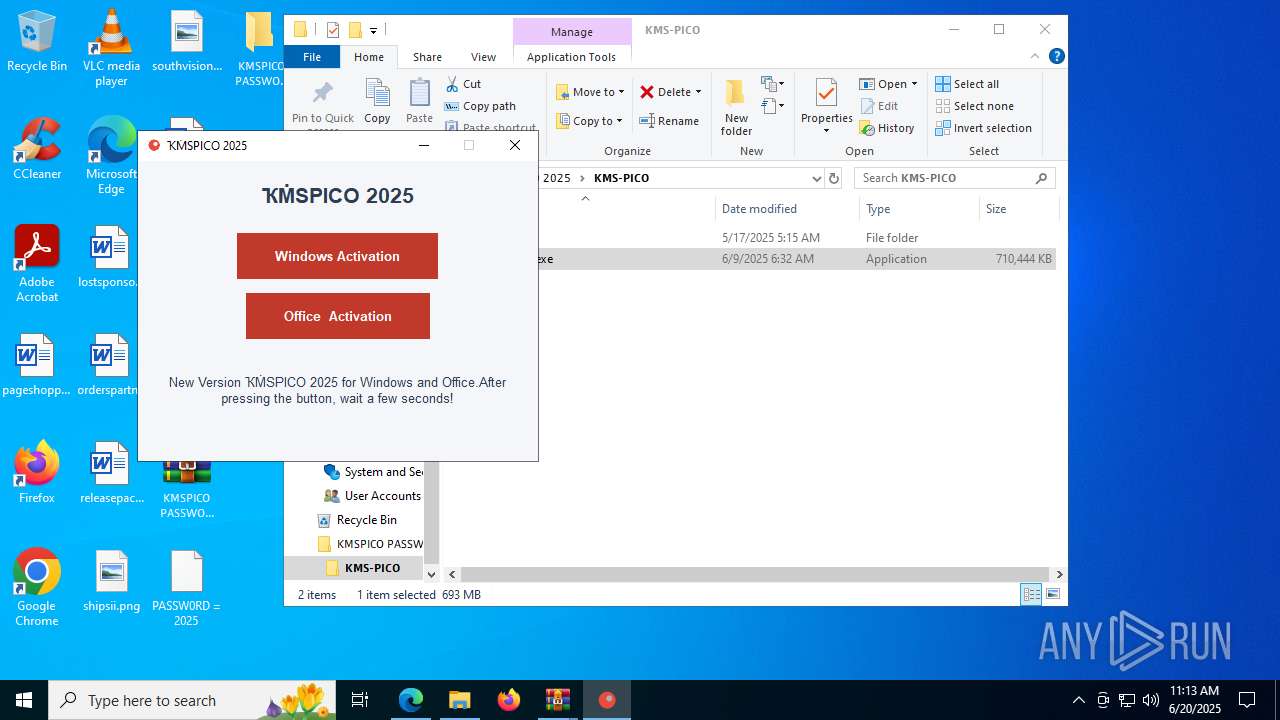Open the KMSPICO app taskbar icon

click(607, 700)
